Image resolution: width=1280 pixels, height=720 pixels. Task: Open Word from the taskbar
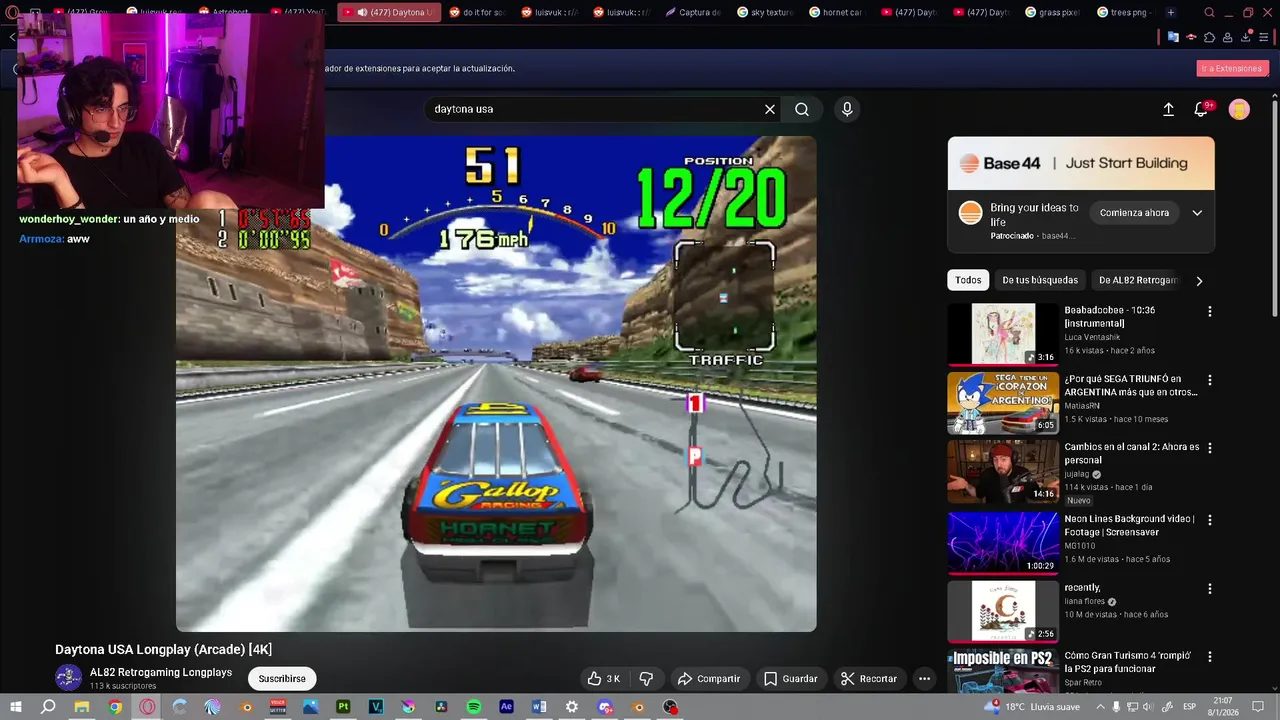539,707
